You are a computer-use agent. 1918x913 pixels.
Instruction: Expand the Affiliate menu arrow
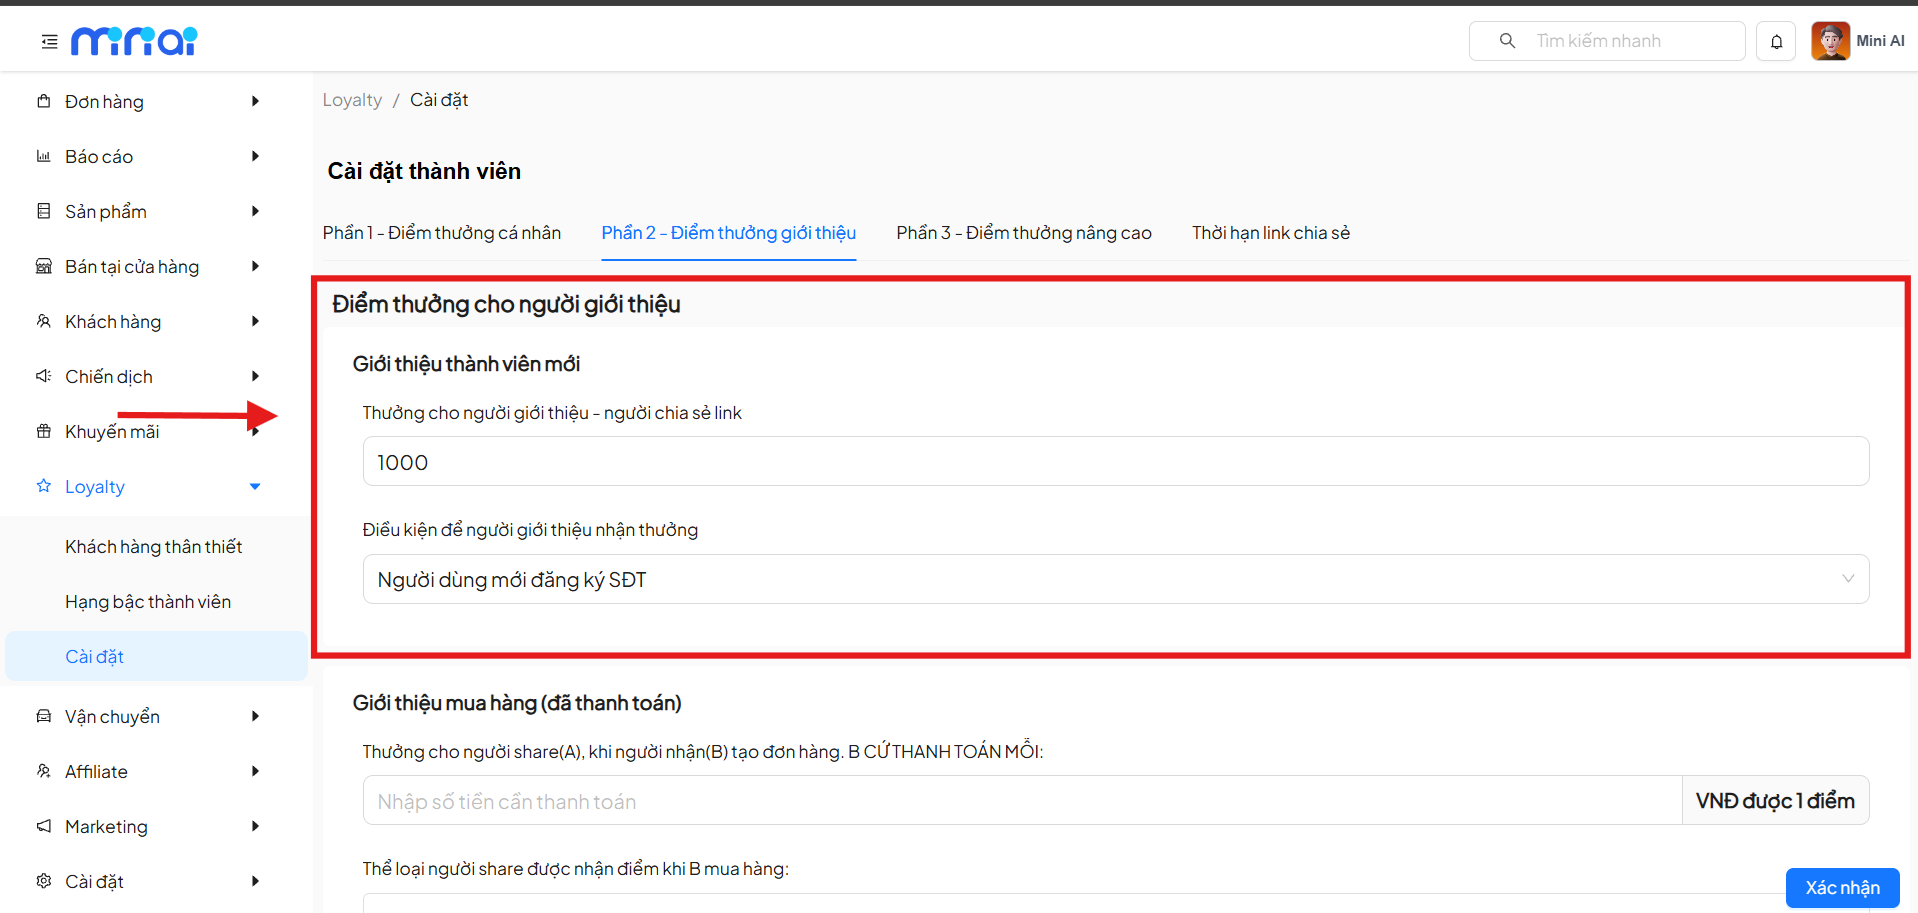point(255,771)
